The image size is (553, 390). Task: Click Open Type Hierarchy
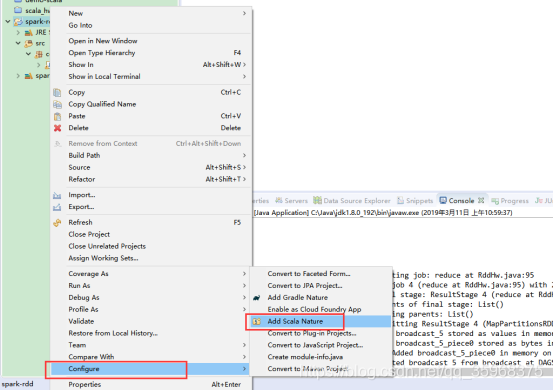point(152,53)
